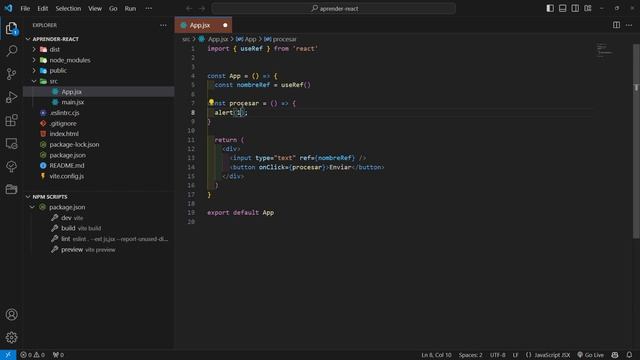Open the overflow menu ellipsis in menu bar
Viewport: 640px width, 360px height.
(149, 8)
